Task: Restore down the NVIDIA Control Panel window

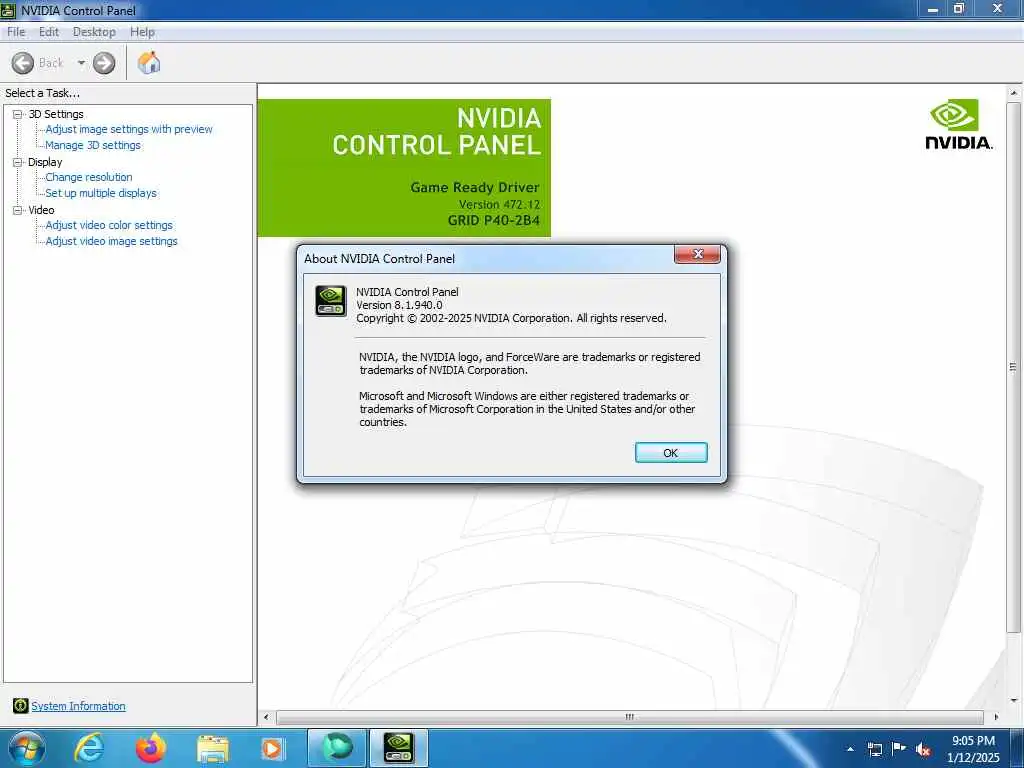Action: pos(959,9)
